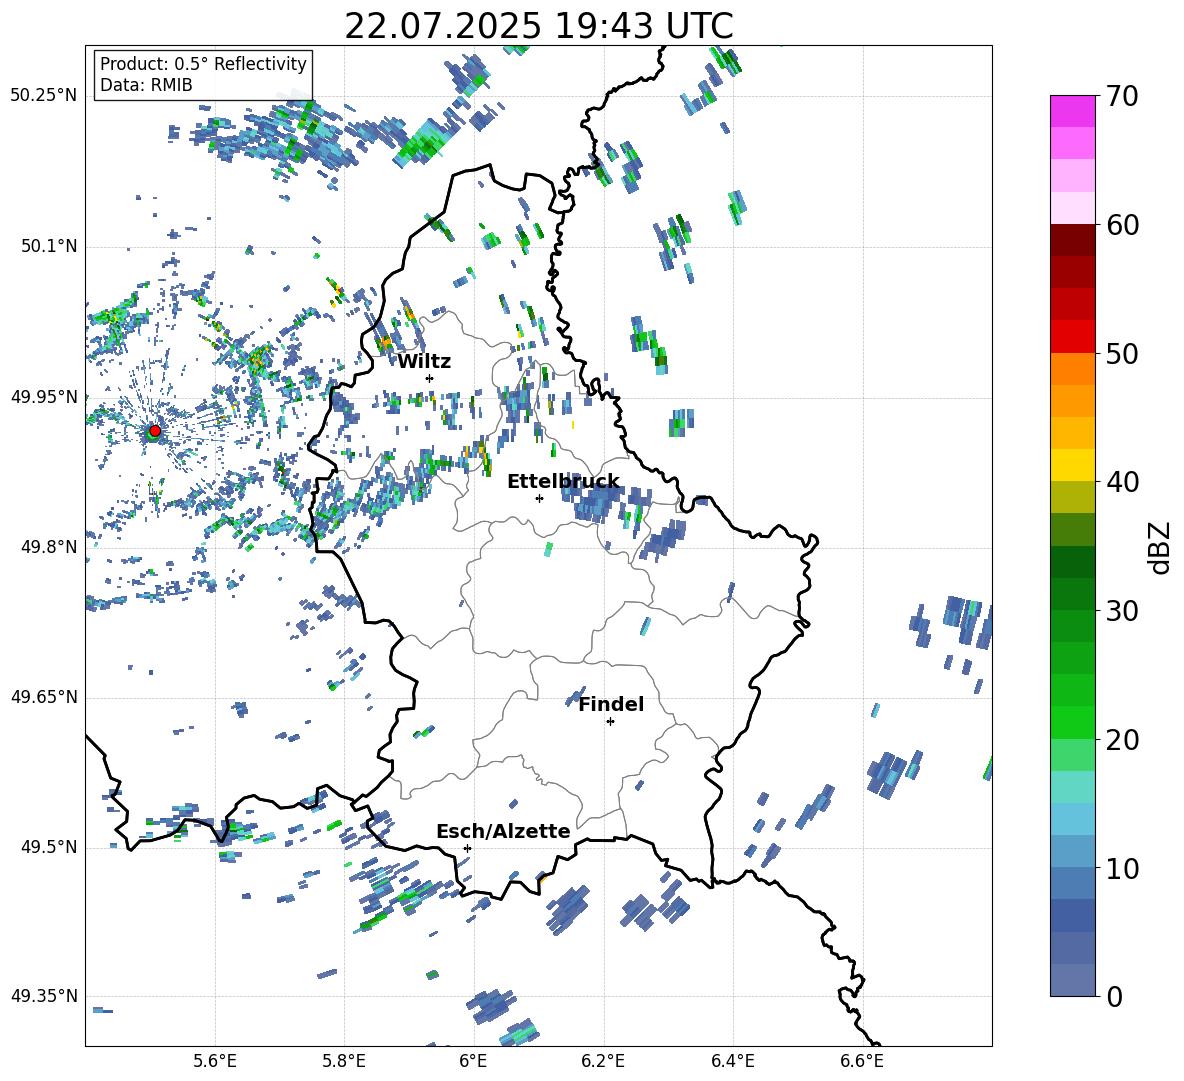Screen dimensions: 1184x1081
Task: Click the colorbar tick label 60
Action: click(1121, 225)
